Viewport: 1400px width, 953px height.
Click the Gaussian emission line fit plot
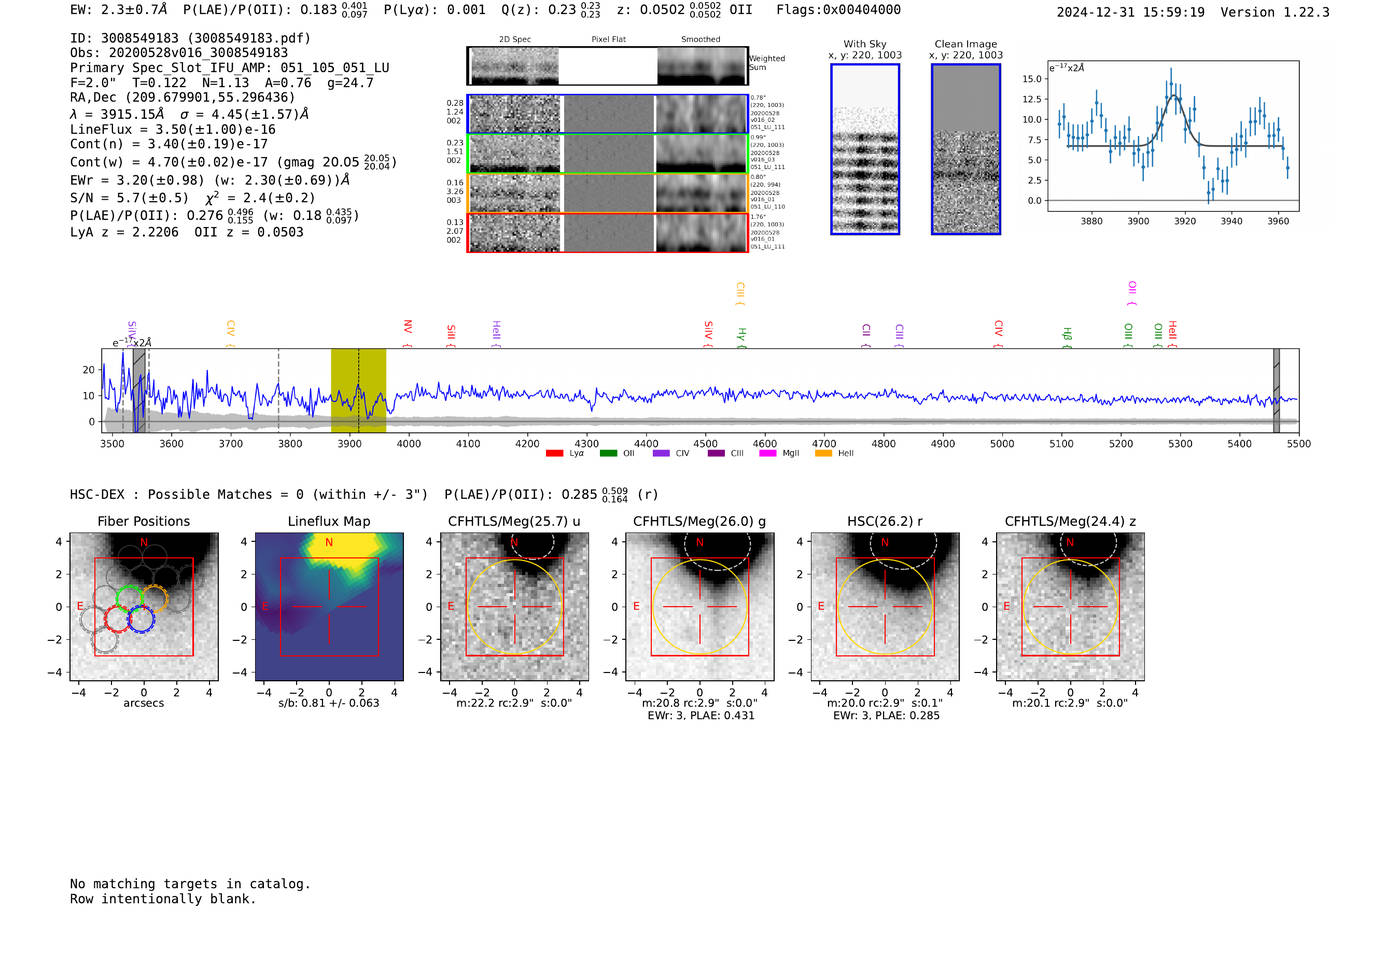tap(1172, 136)
